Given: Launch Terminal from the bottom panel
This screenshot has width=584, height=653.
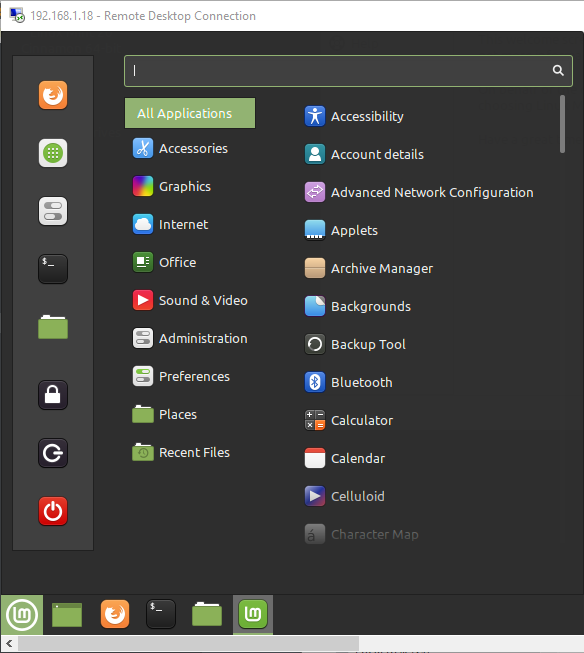Looking at the screenshot, I should 161,614.
